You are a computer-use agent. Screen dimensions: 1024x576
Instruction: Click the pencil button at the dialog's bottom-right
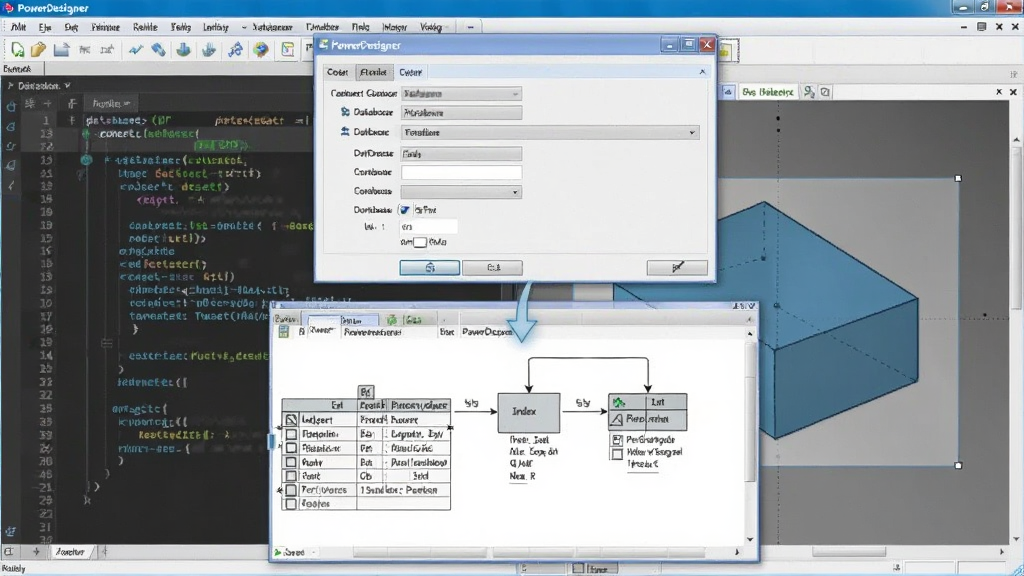pyautogui.click(x=677, y=267)
